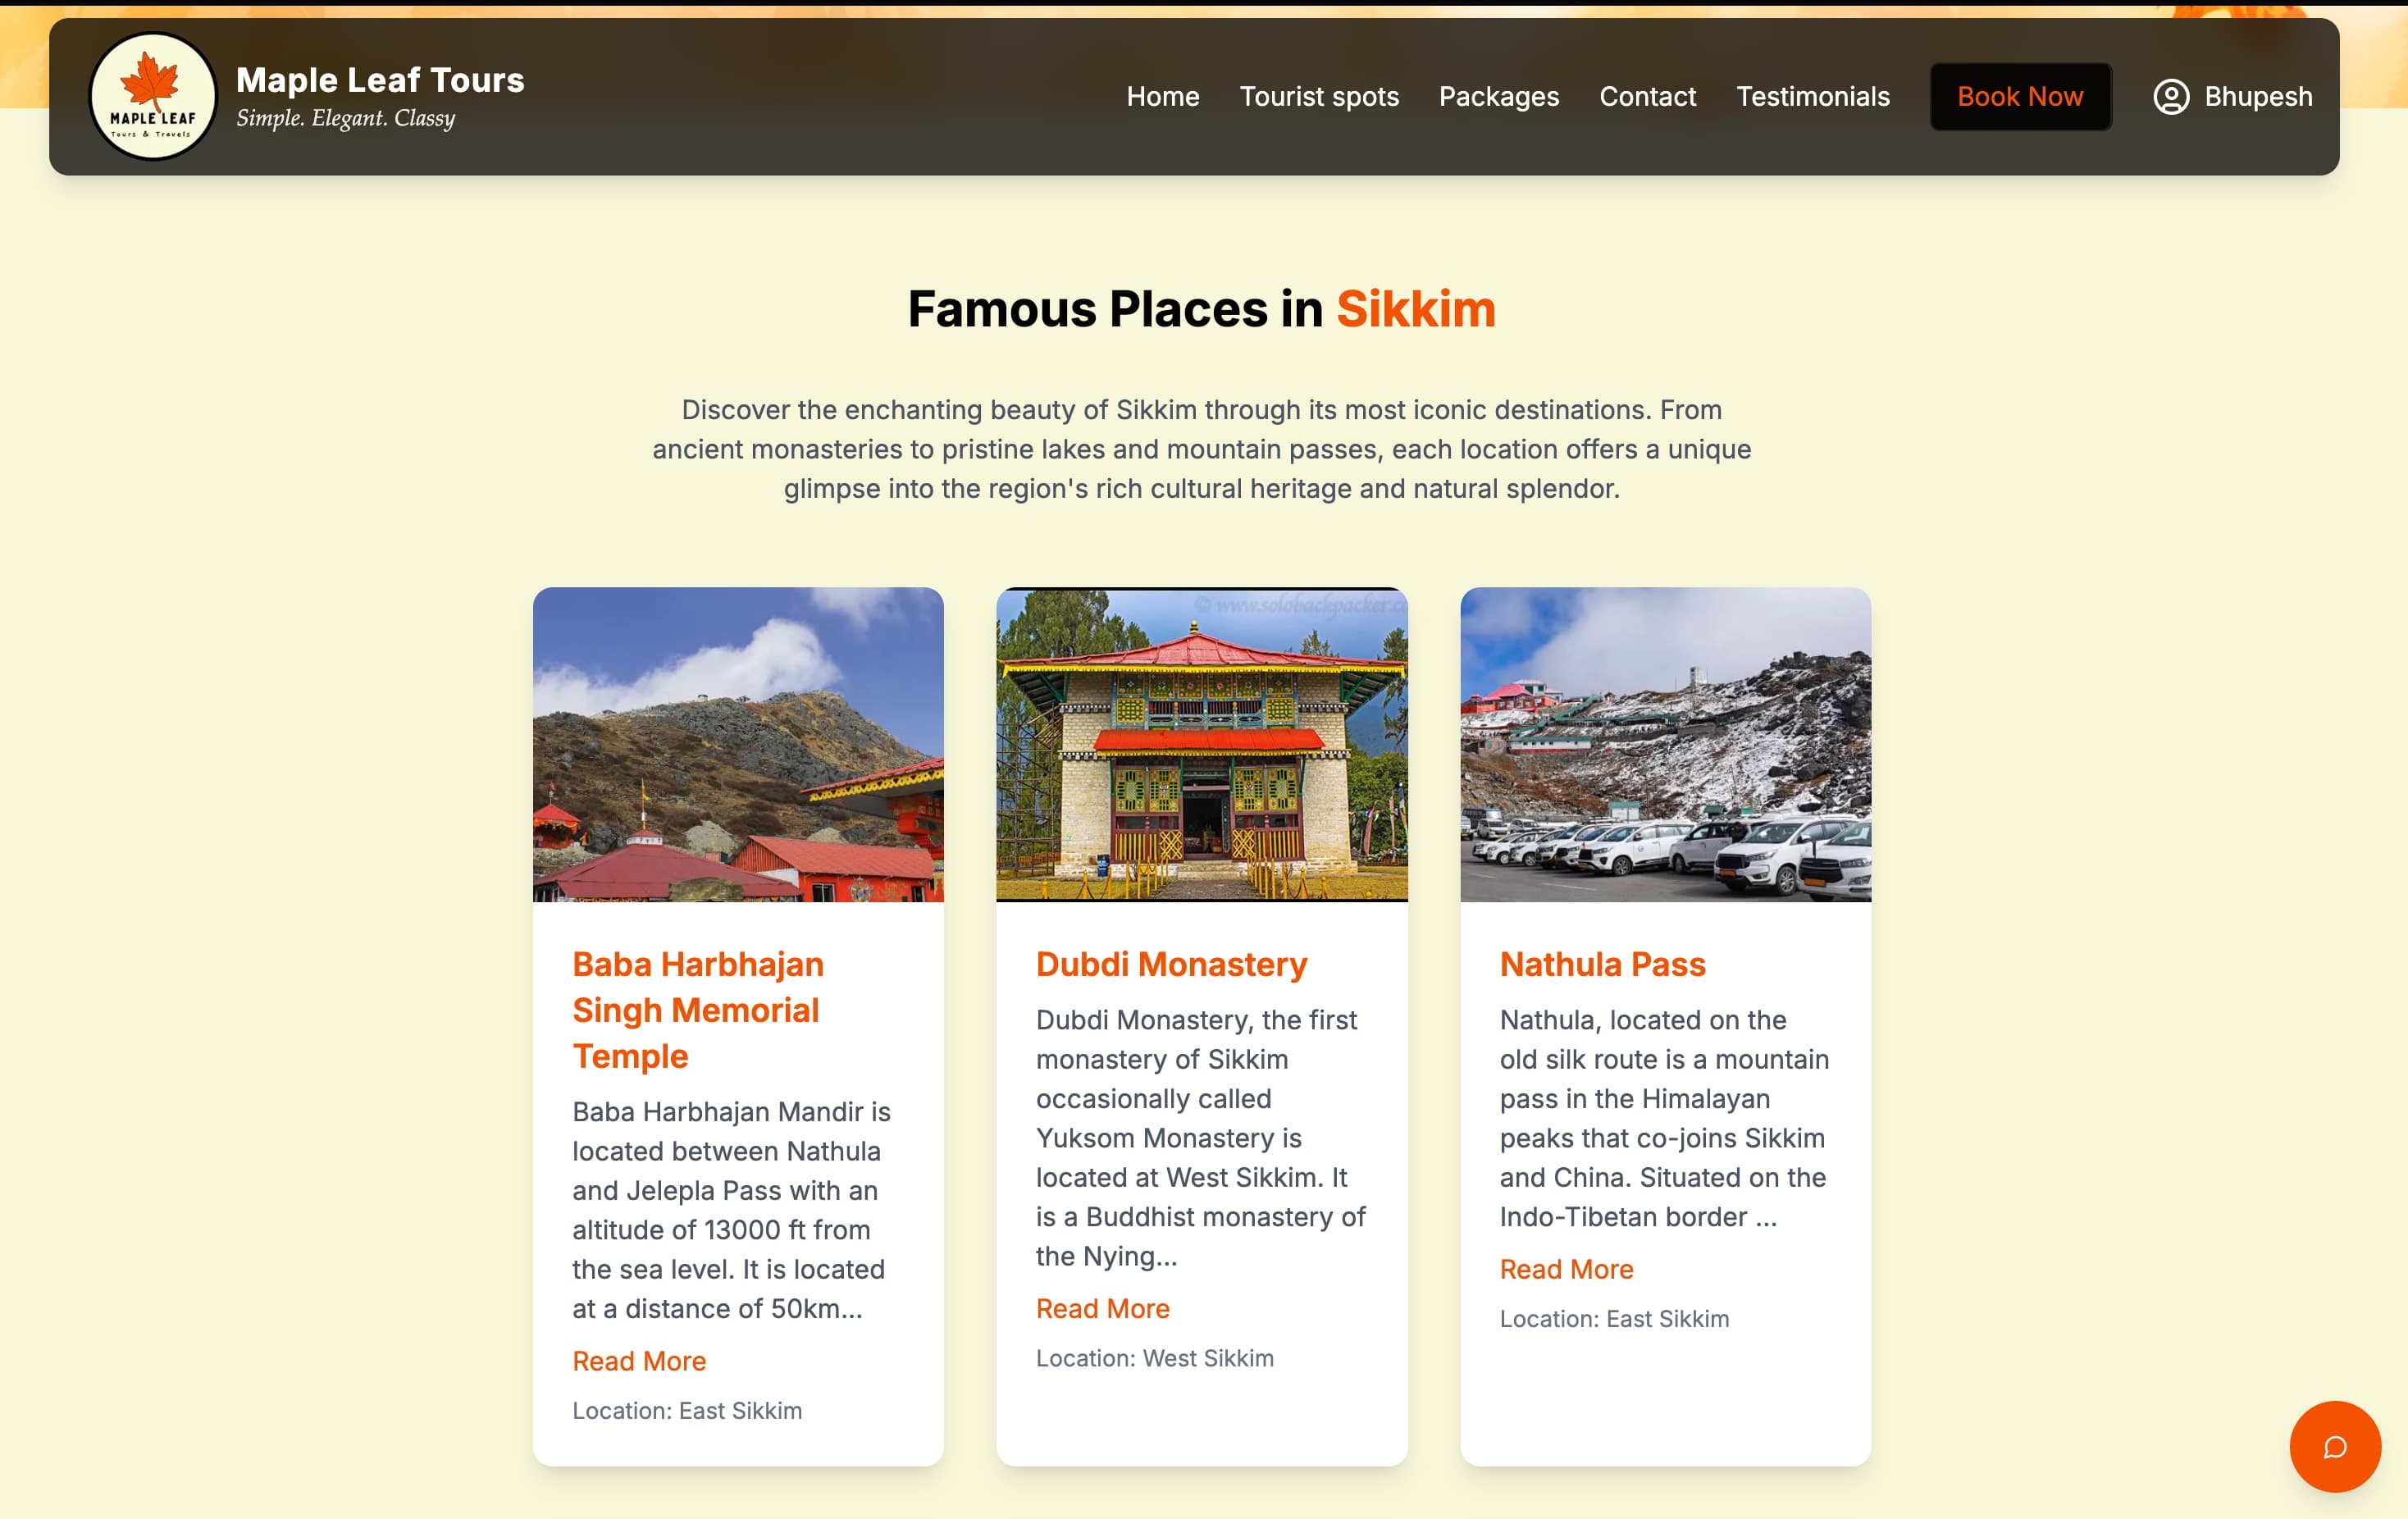Click the Maple Leaf Tours site title
This screenshot has height=1519, width=2408.
click(380, 80)
